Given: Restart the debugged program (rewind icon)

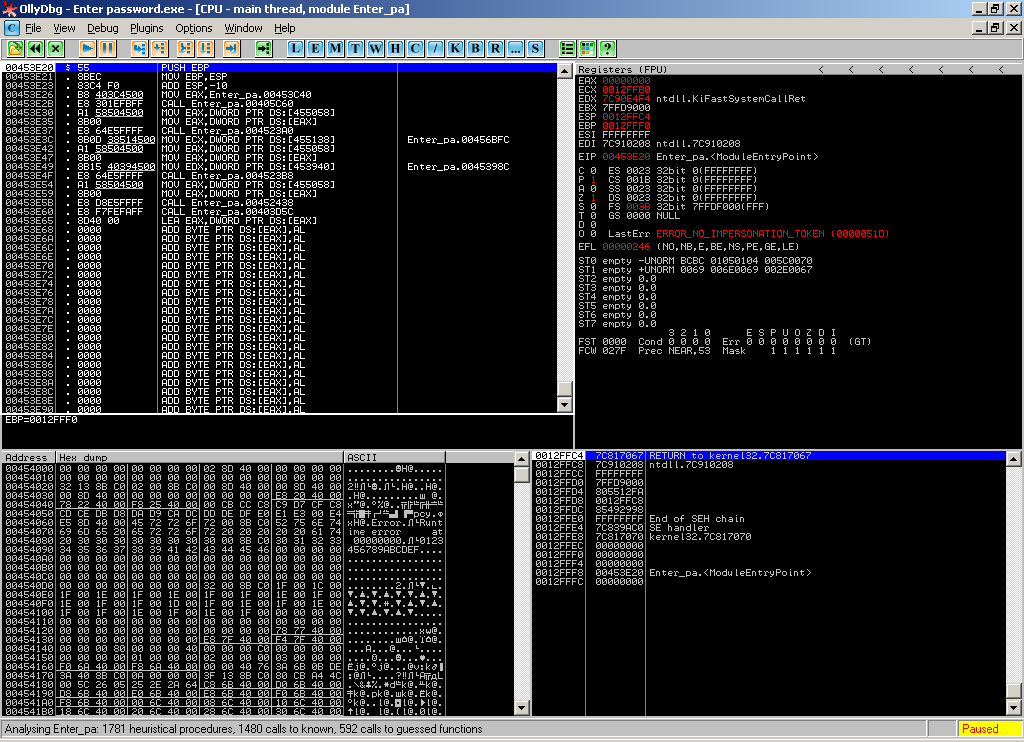Looking at the screenshot, I should click(x=35, y=48).
